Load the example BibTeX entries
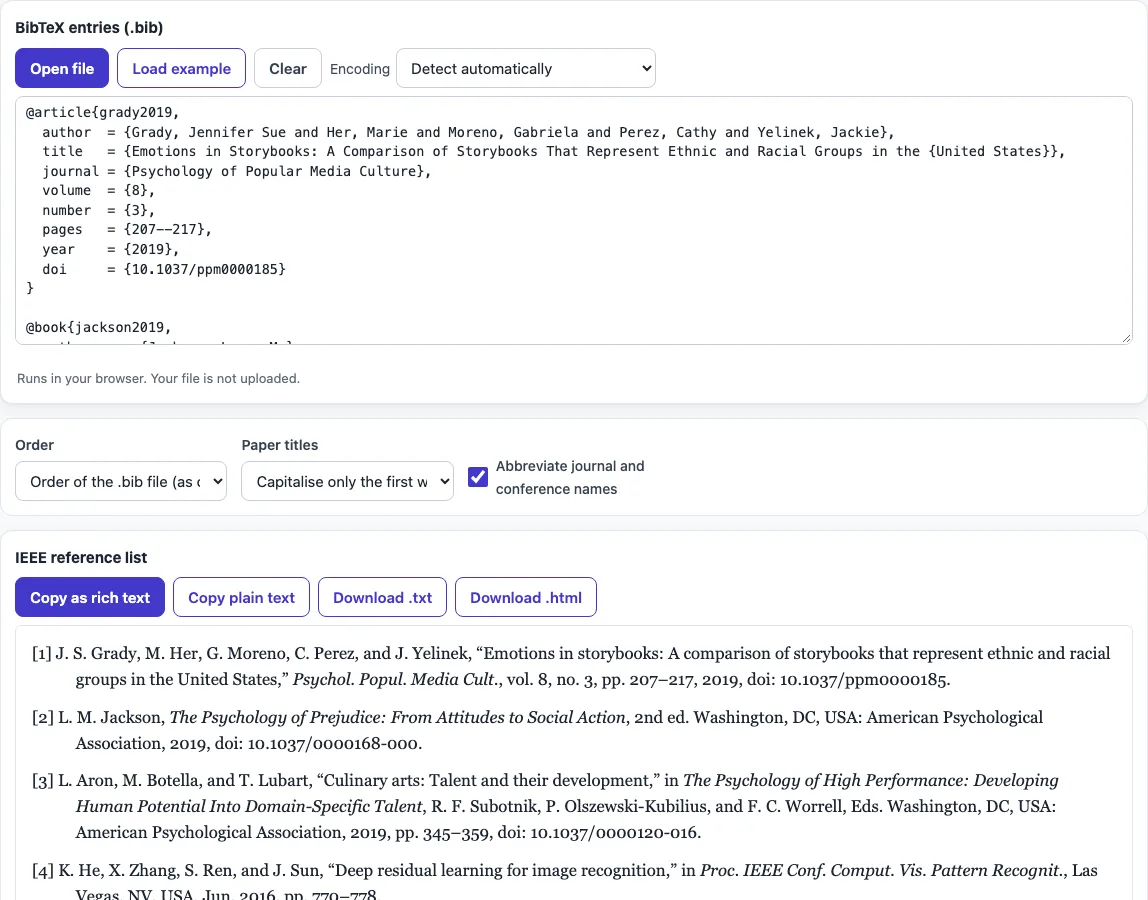The image size is (1148, 900). pos(181,68)
